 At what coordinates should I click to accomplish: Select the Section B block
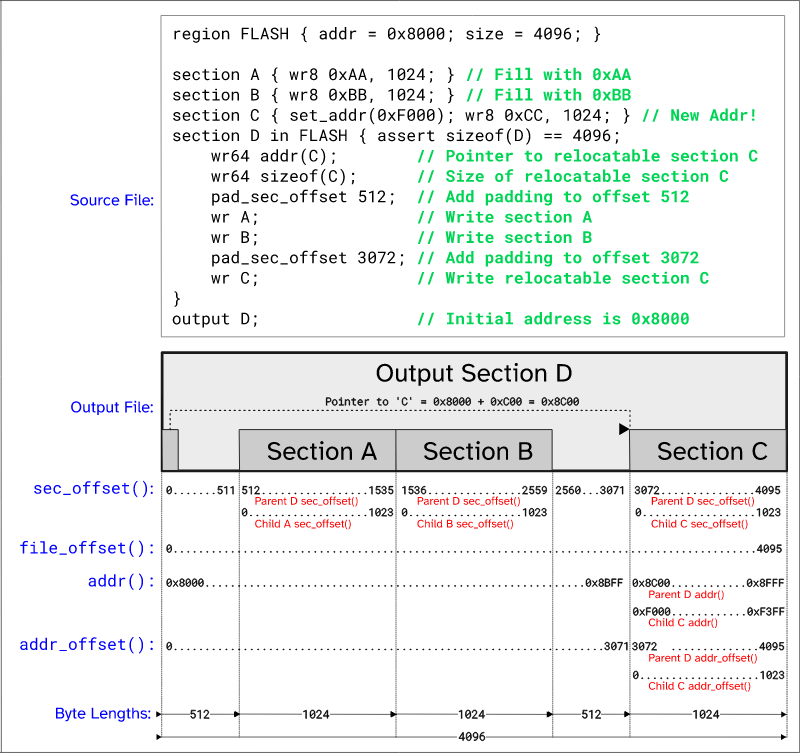coord(474,450)
